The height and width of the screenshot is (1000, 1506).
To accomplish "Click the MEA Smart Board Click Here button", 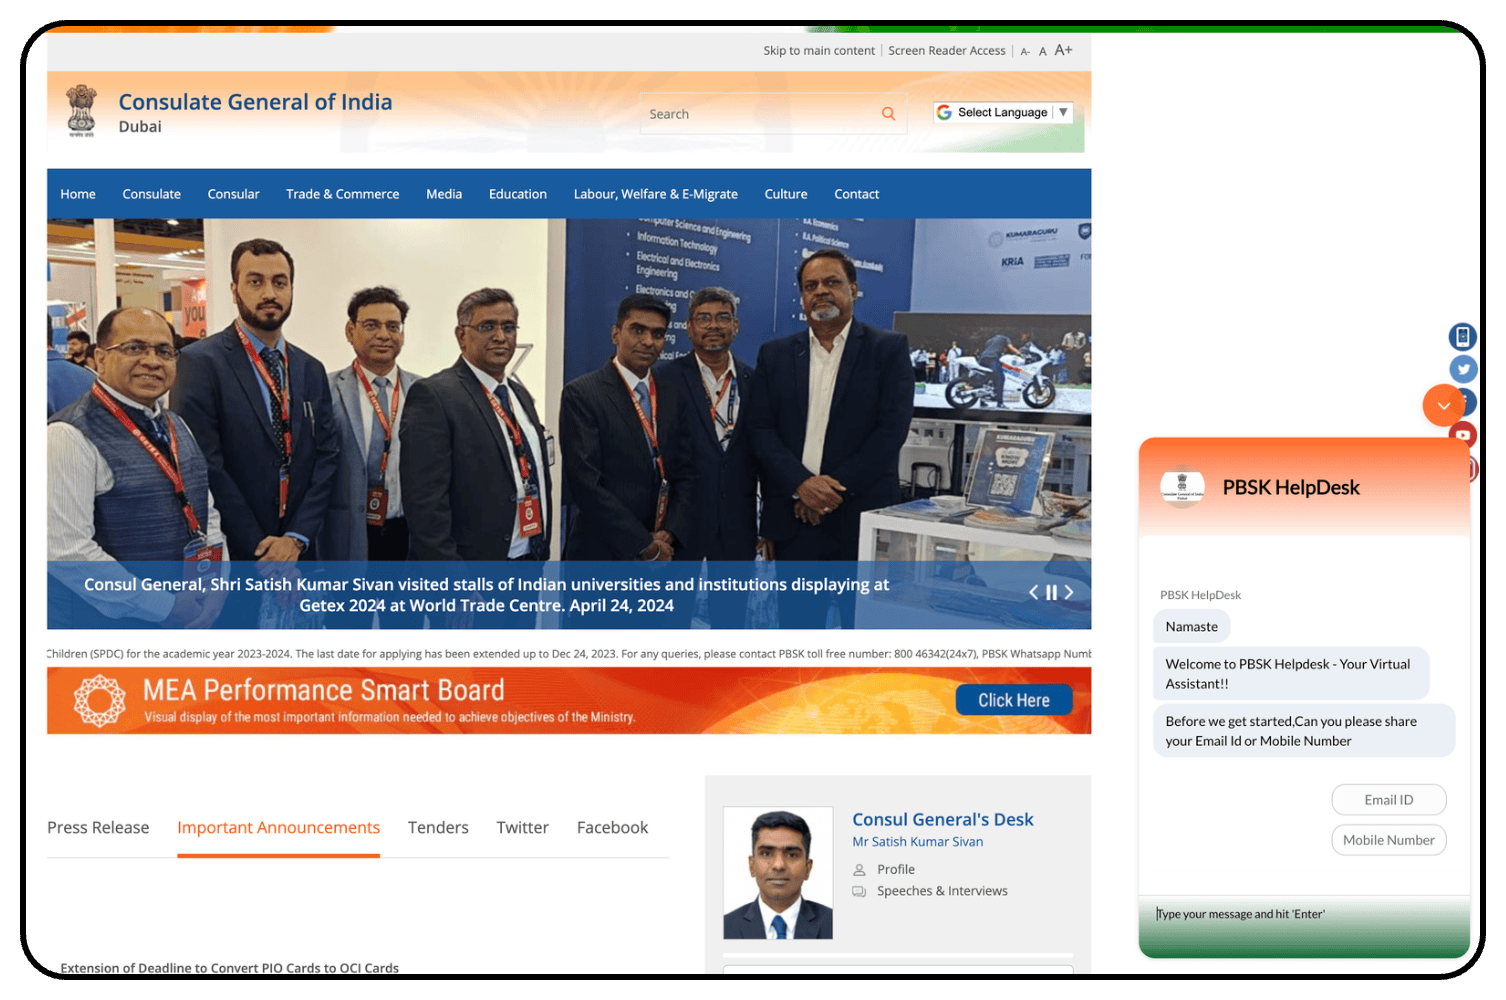I will pyautogui.click(x=1013, y=699).
